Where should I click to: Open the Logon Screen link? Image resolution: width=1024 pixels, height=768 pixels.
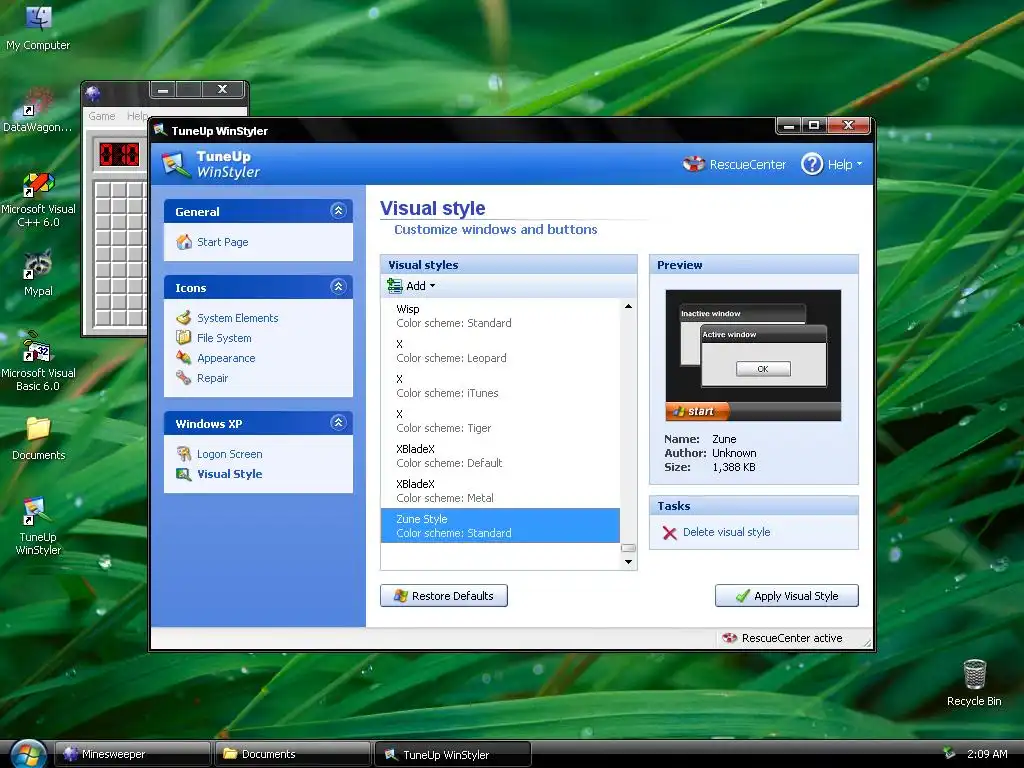pyautogui.click(x=230, y=454)
